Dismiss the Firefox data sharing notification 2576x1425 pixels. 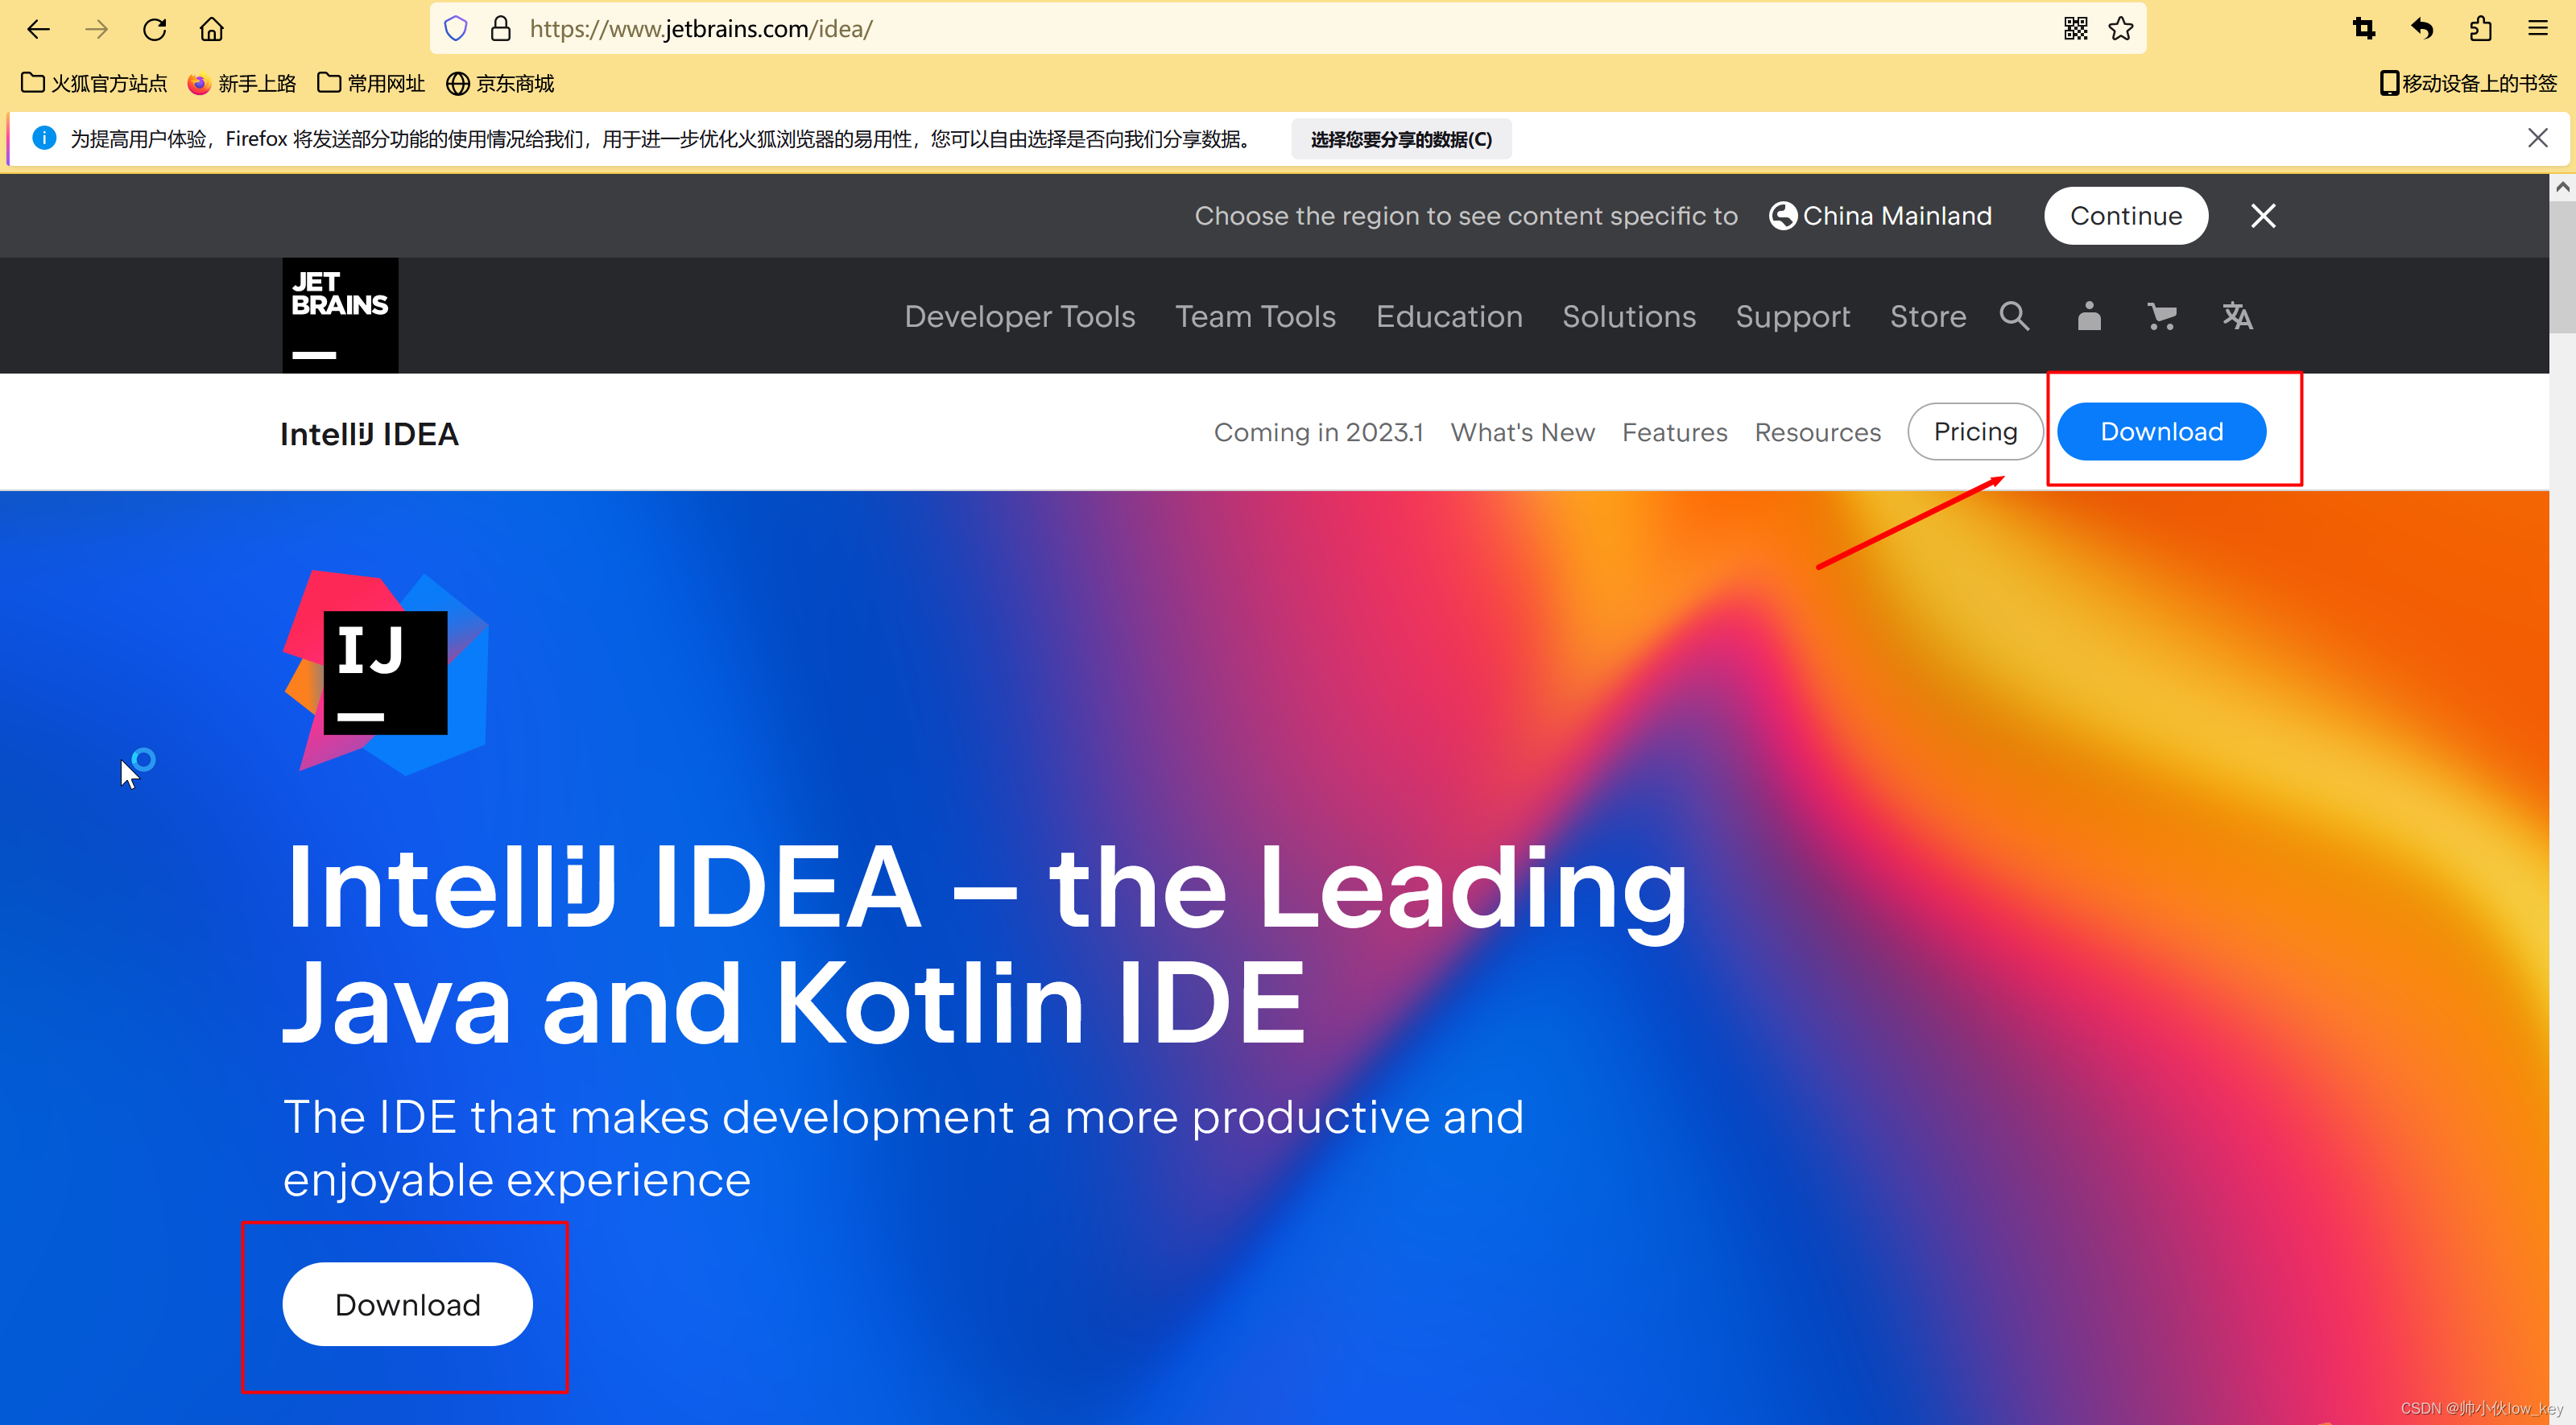(2537, 138)
